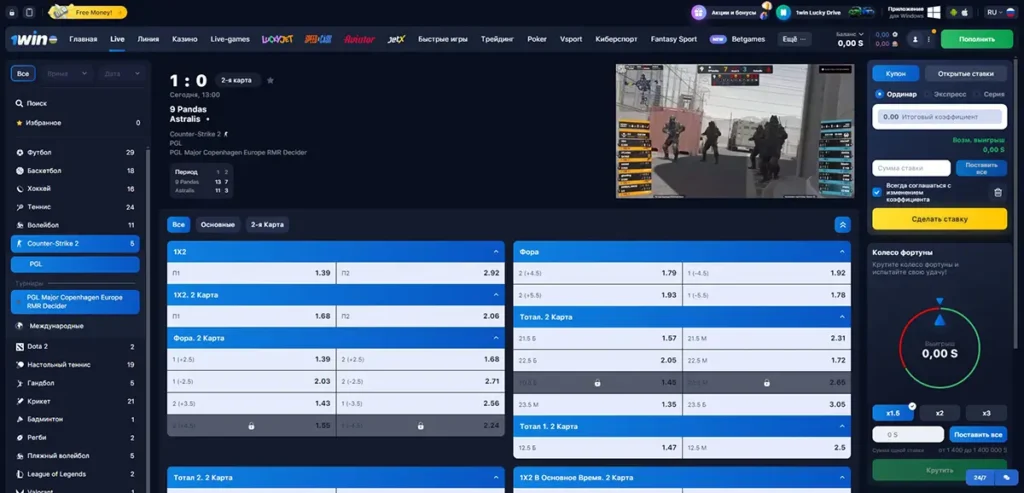The width and height of the screenshot is (1024, 493).
Task: Select the x1.5 wheel multiplier
Action: tap(893, 413)
